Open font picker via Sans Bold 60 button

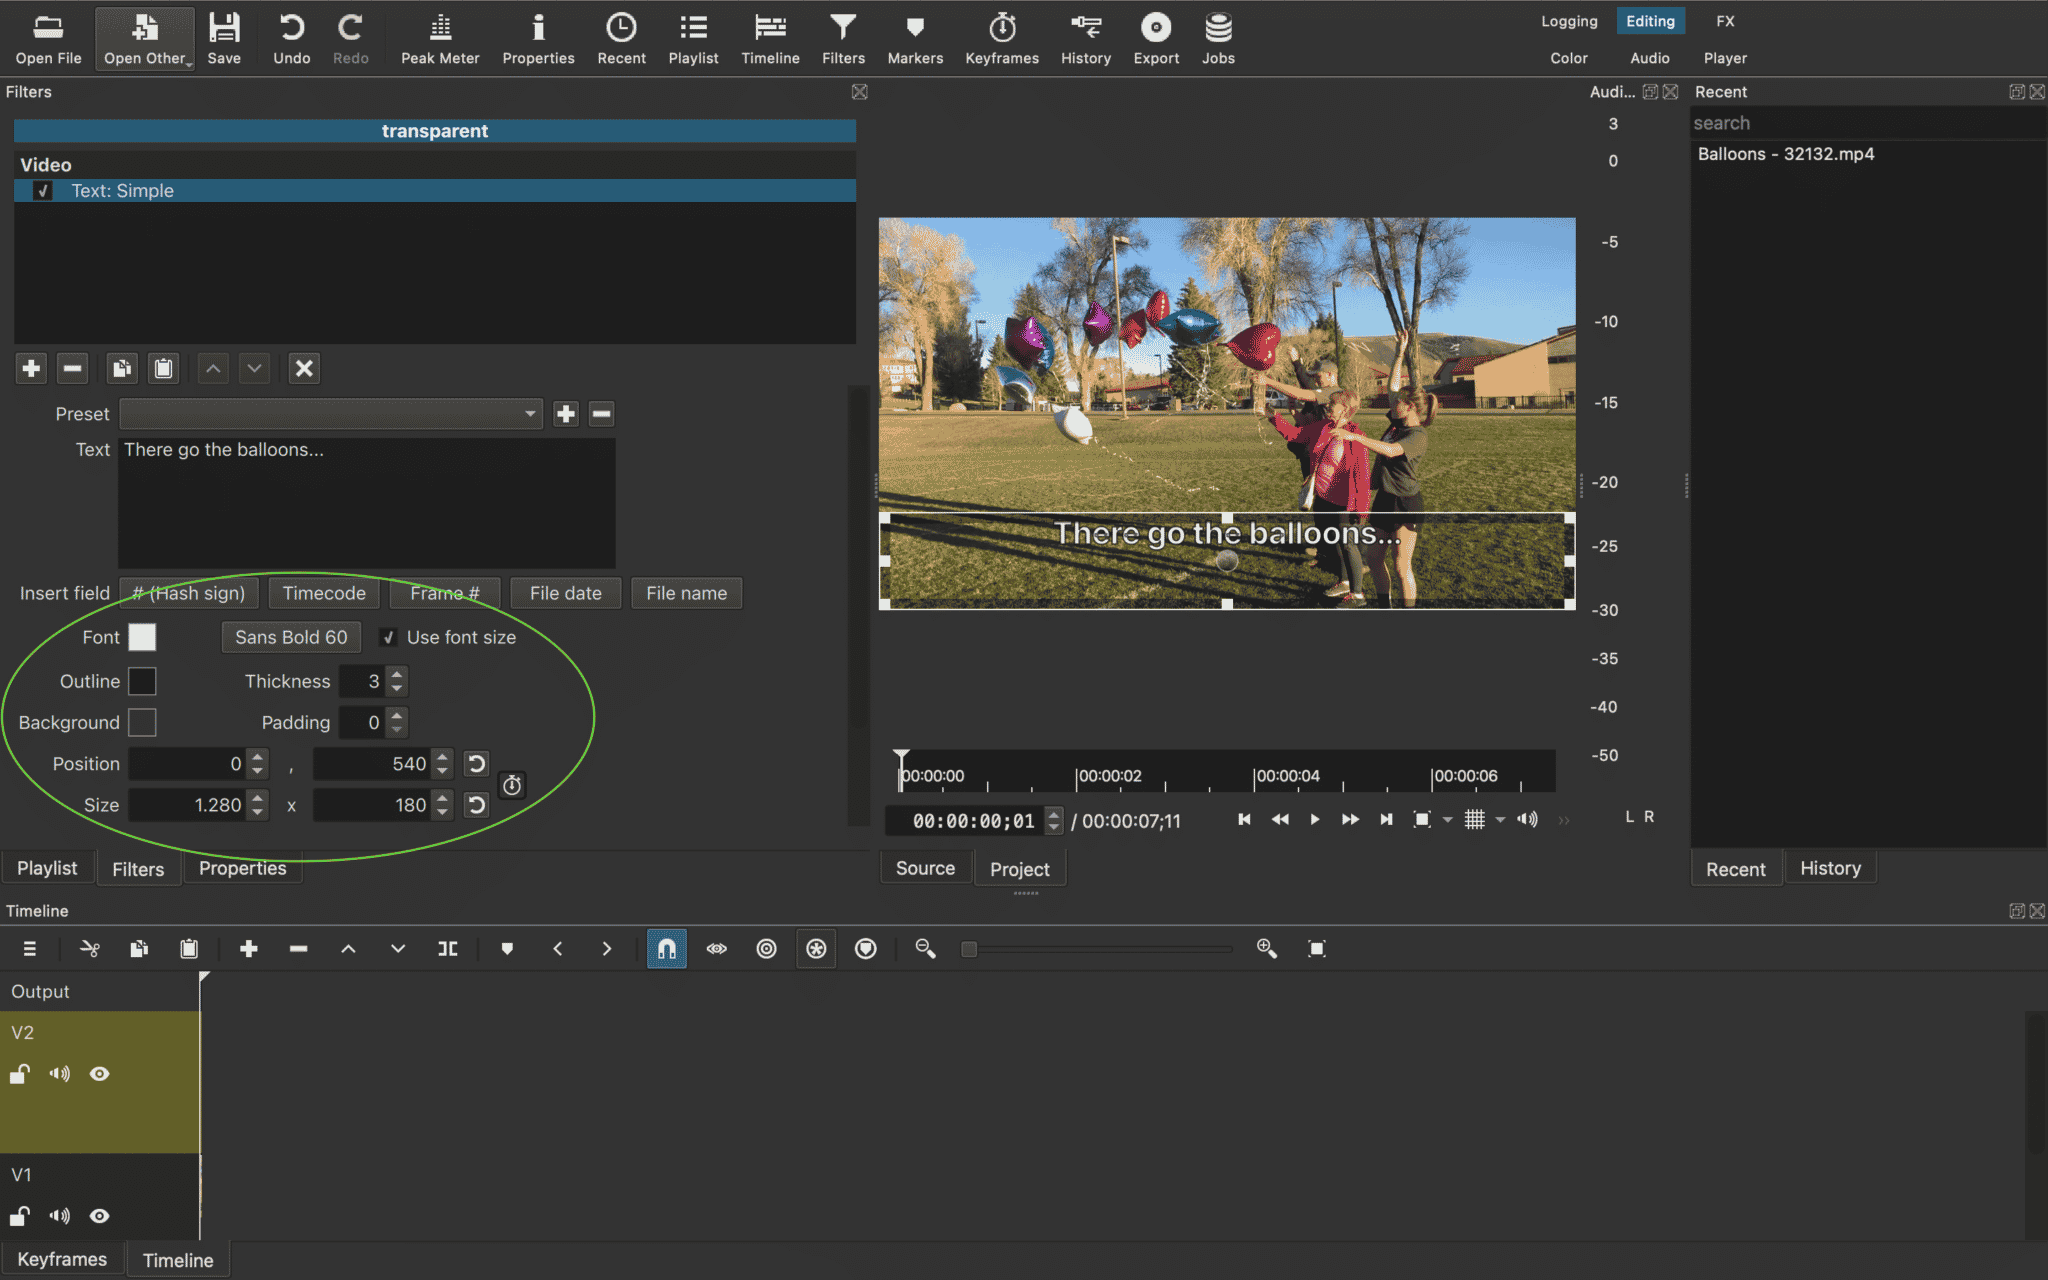[x=290, y=637]
